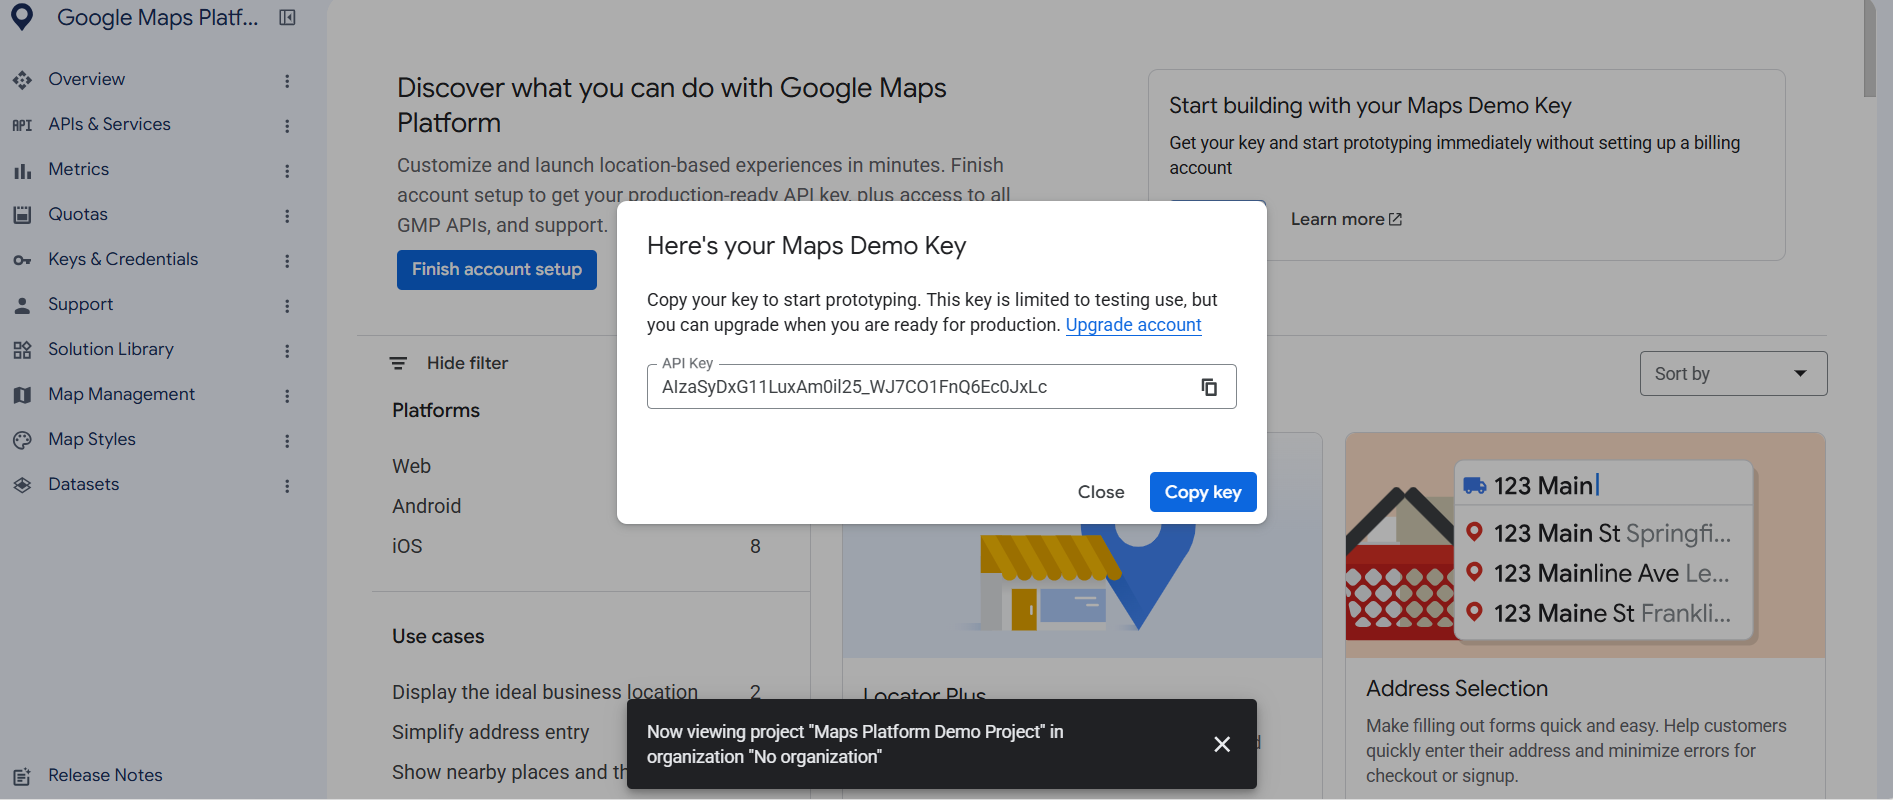Open the Learn more external link
The image size is (1893, 800).
coord(1346,219)
